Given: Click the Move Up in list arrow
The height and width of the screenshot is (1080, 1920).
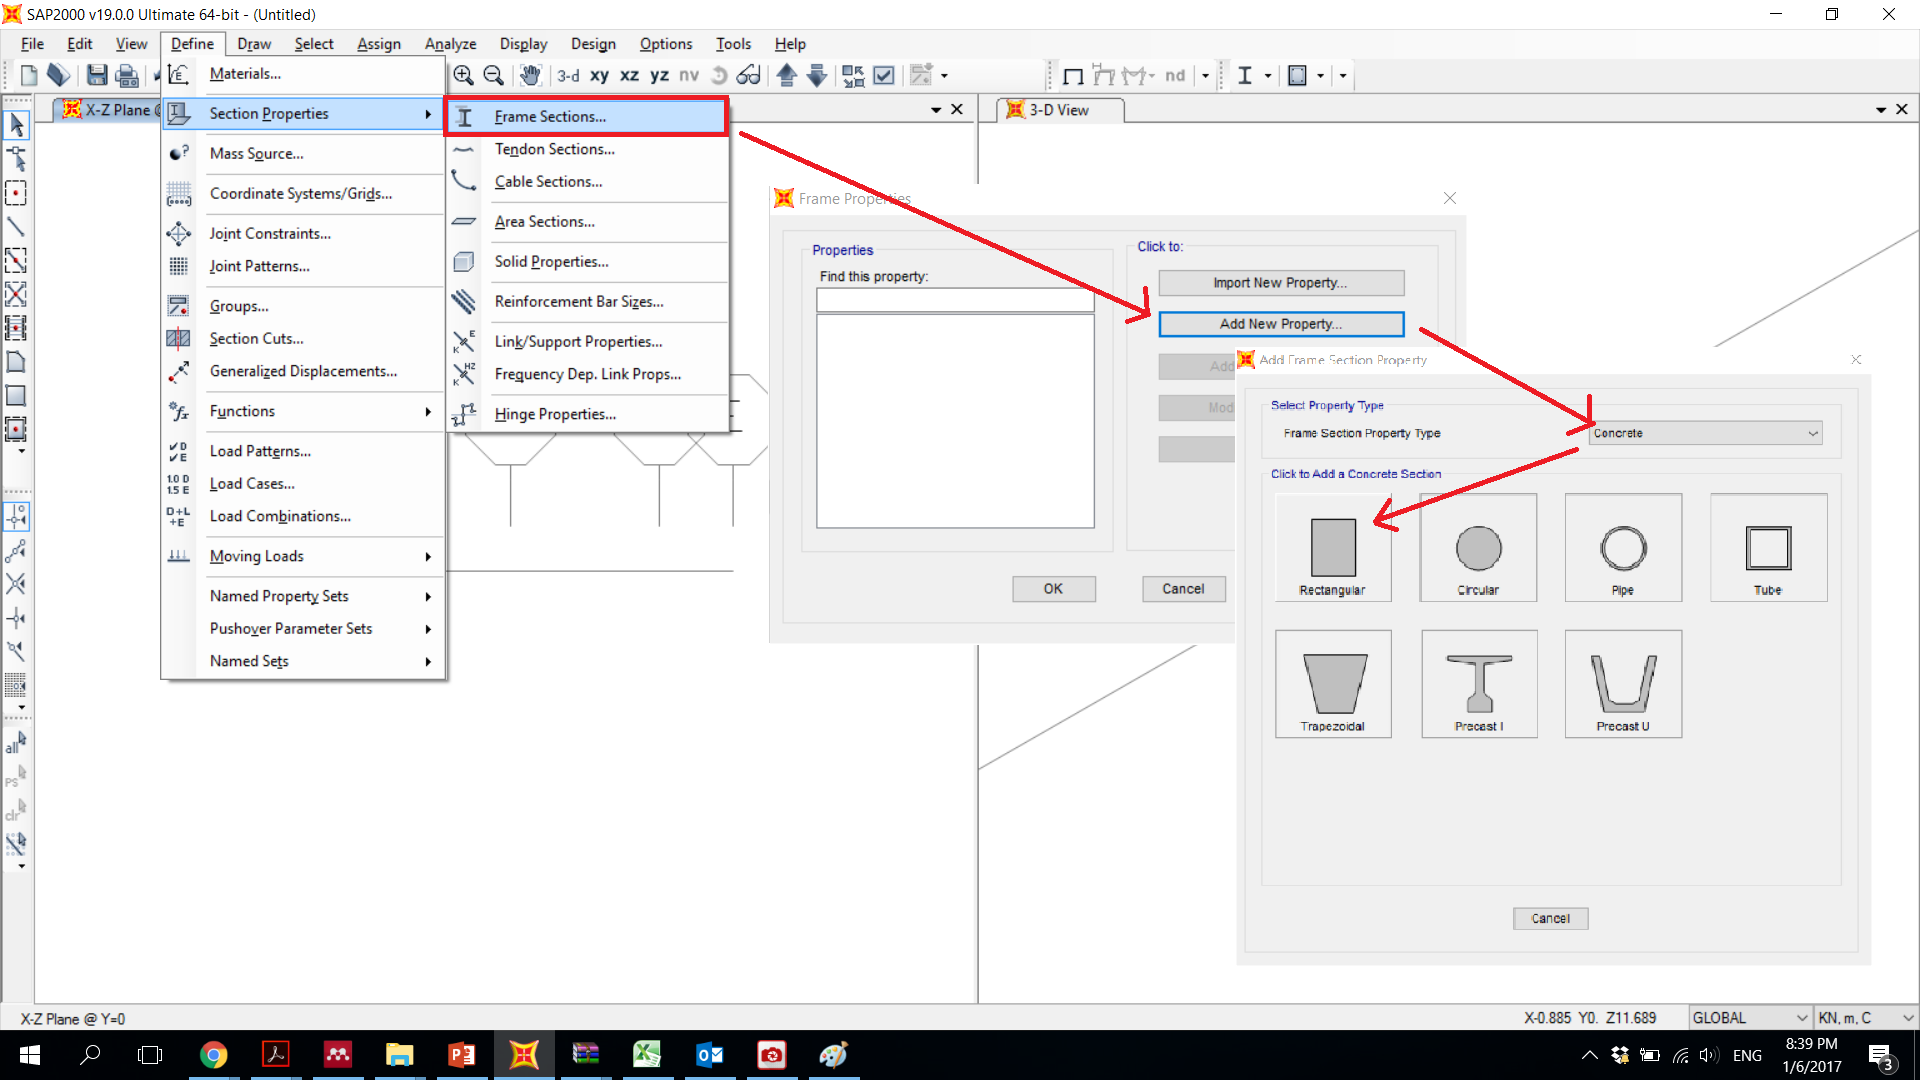Looking at the screenshot, I should click(x=787, y=75).
